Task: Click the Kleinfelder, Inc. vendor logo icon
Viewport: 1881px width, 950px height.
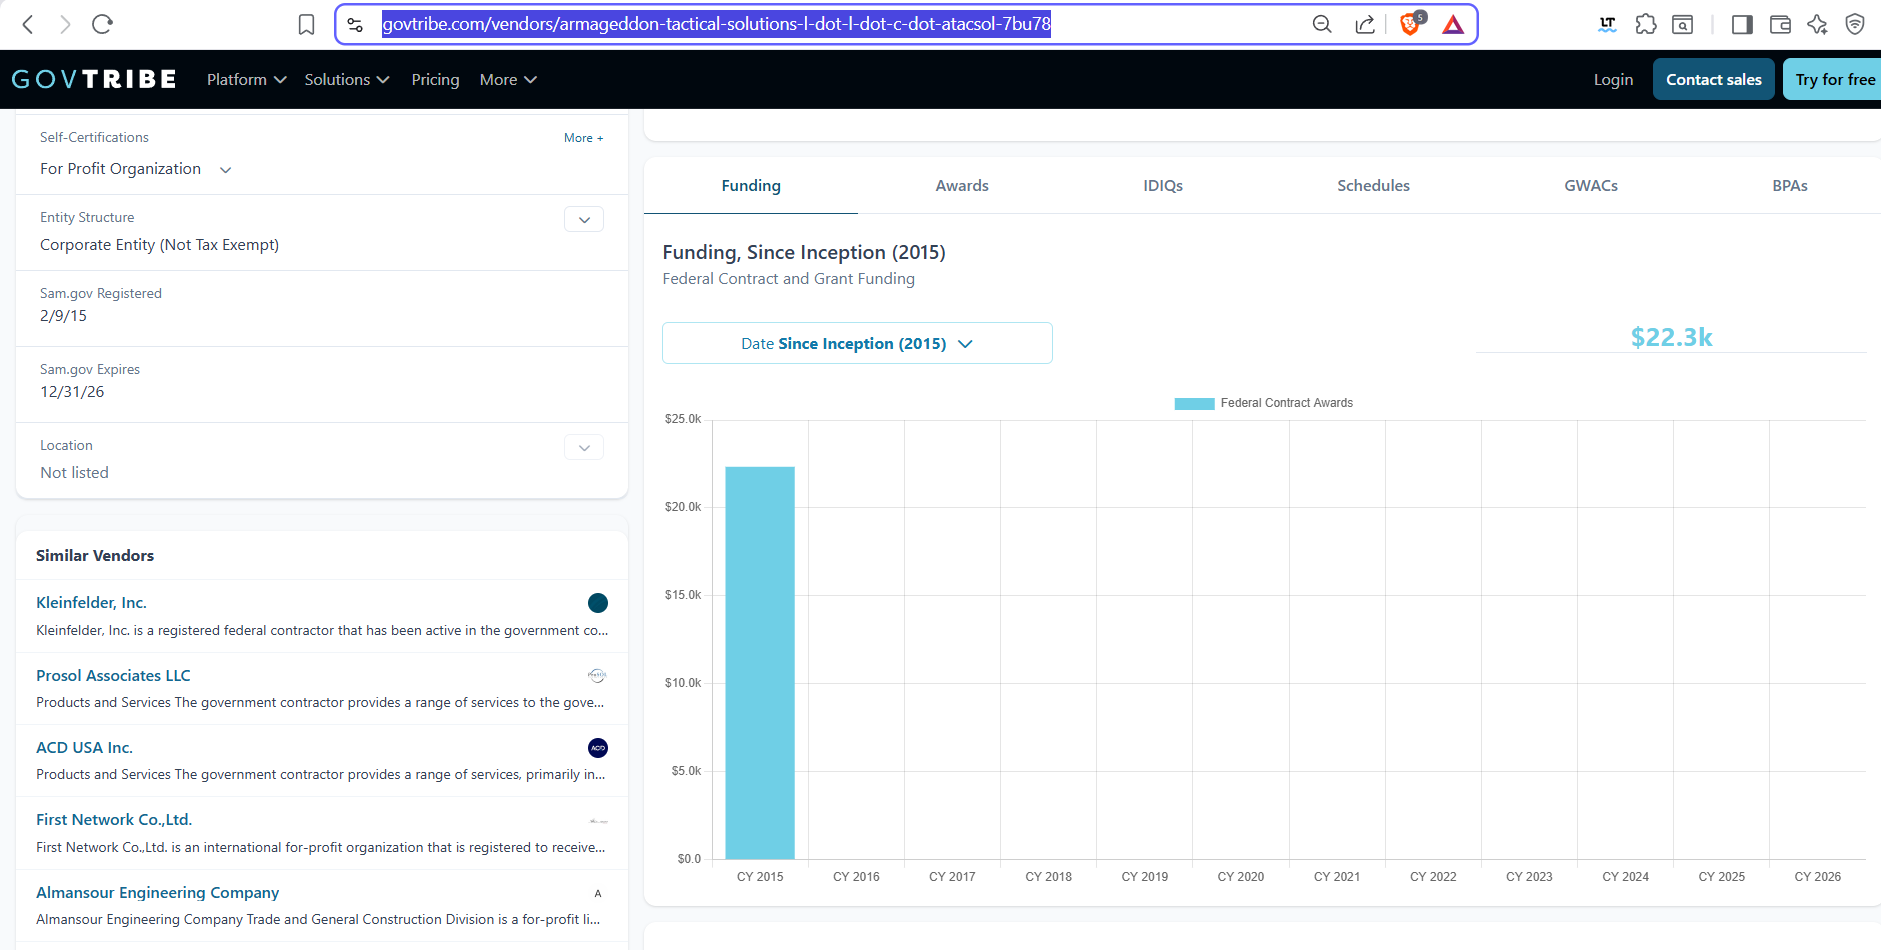Action: pos(598,603)
